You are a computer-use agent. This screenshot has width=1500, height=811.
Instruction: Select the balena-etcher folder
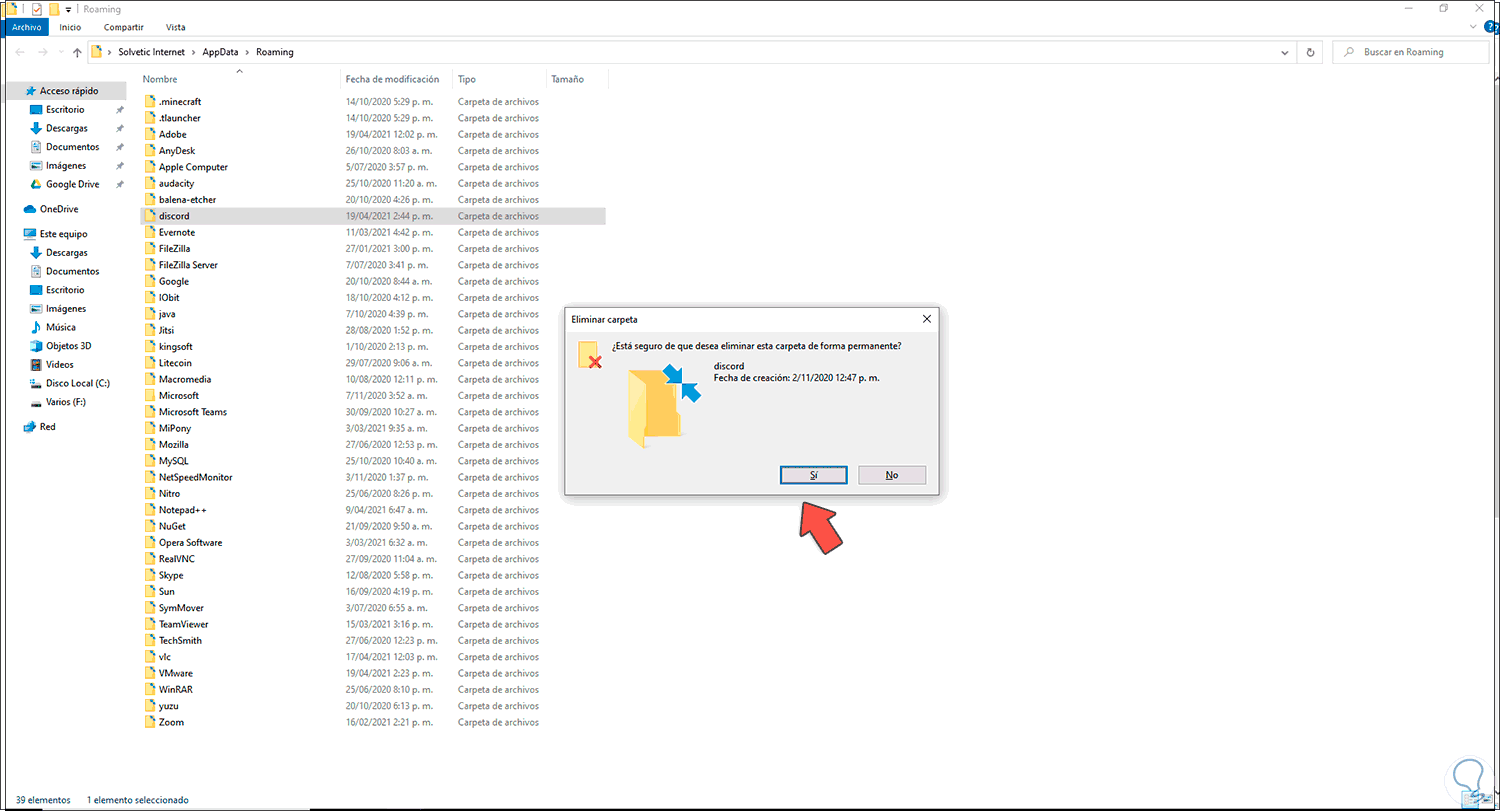point(373,200)
